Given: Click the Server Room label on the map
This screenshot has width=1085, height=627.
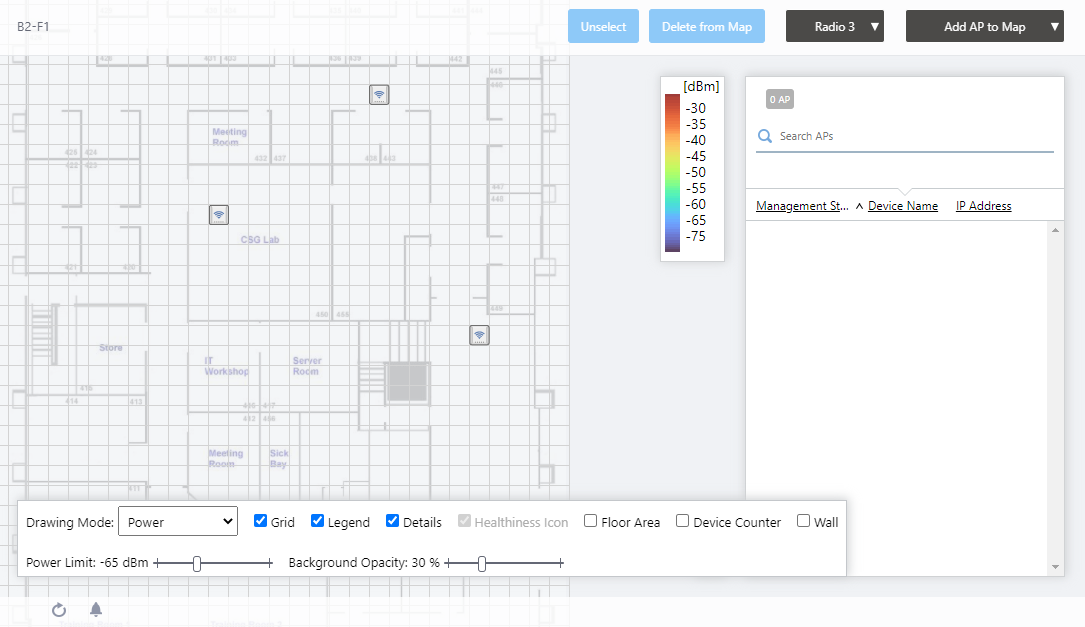Looking at the screenshot, I should tap(307, 366).
